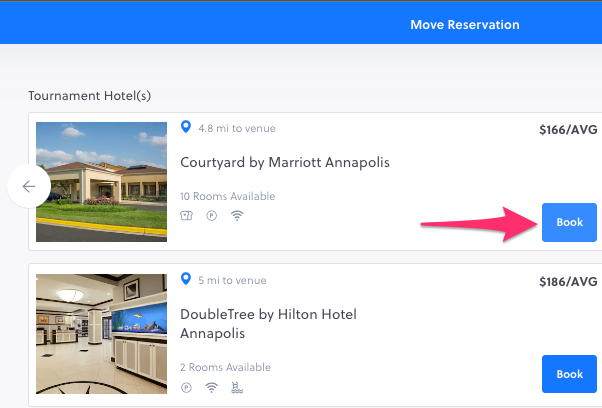Open the Courtyard by Marriott hotel photo

click(x=101, y=182)
